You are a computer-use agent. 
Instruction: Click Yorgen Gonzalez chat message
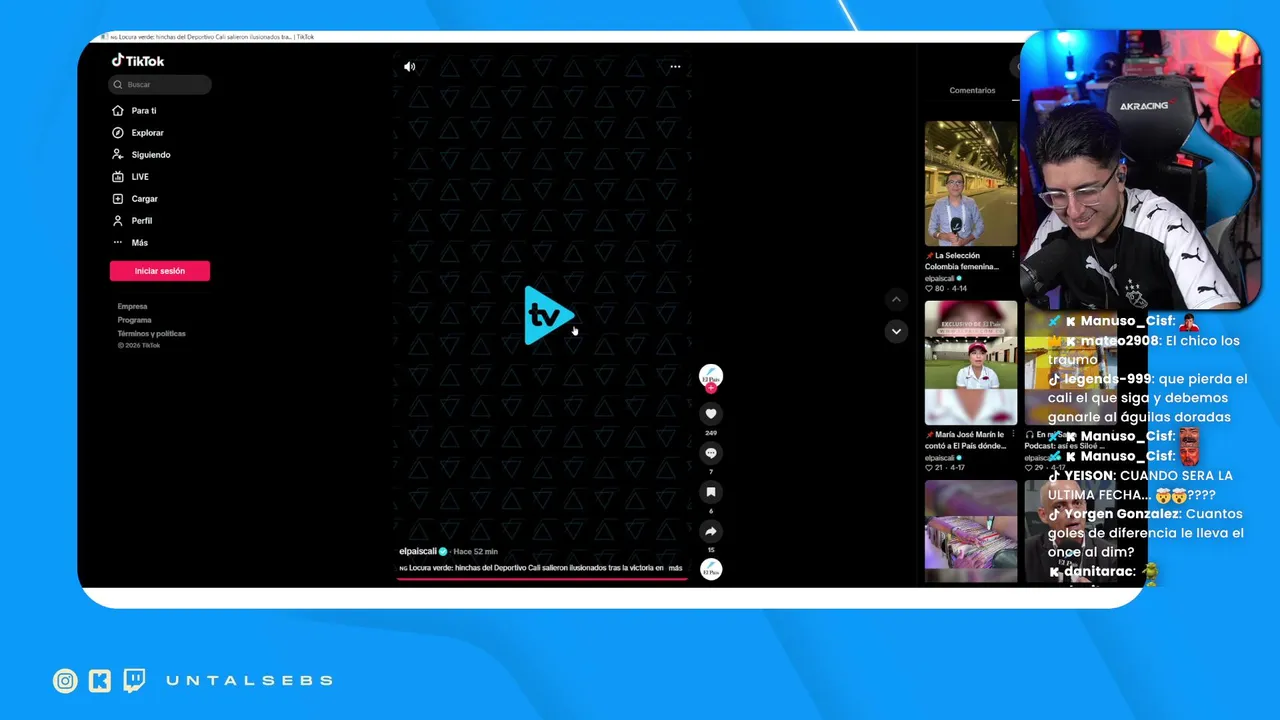click(1146, 533)
